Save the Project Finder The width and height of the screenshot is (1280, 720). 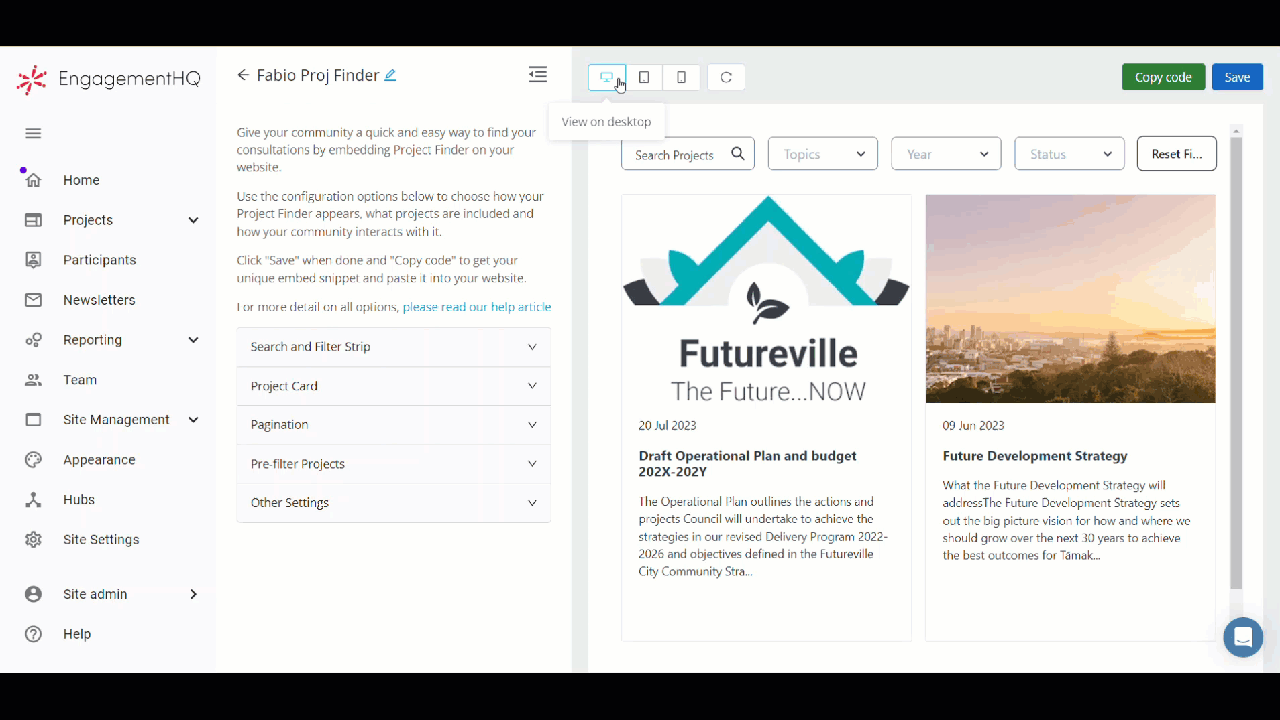click(x=1237, y=77)
